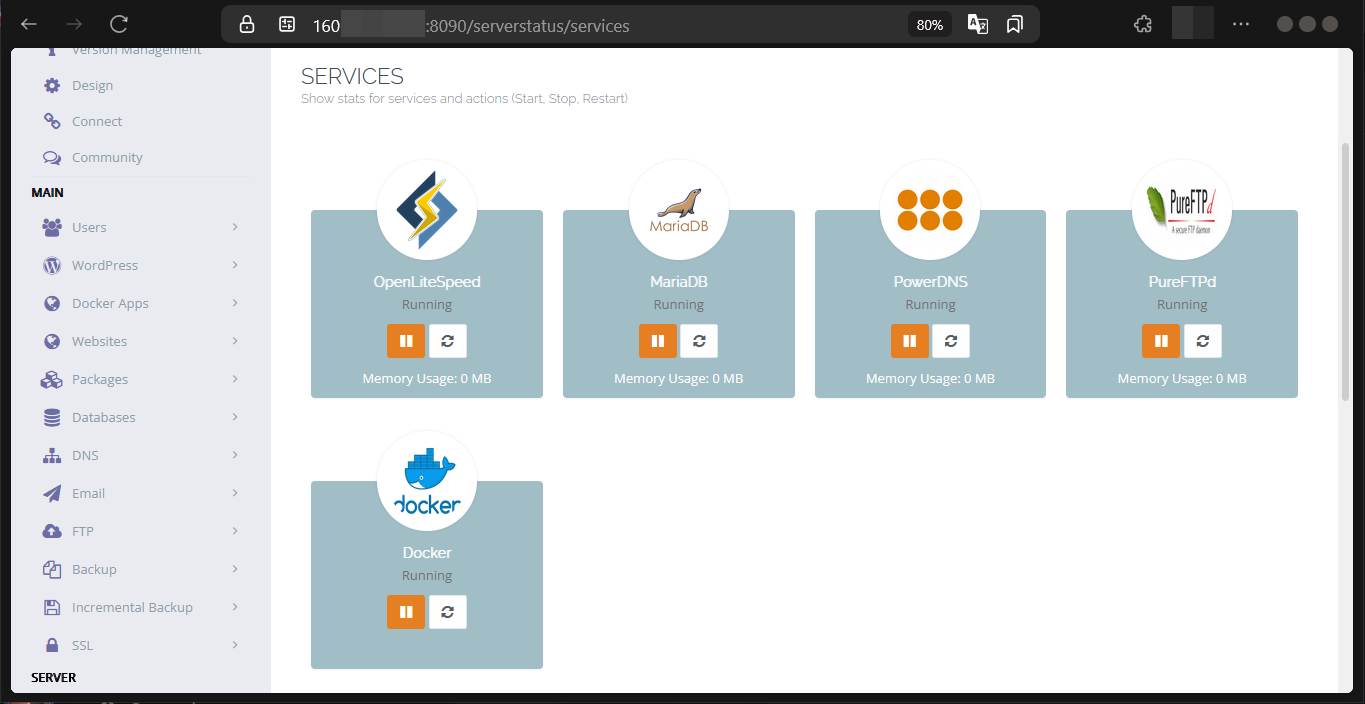Open the 80% zoom level indicator

pyautogui.click(x=930, y=25)
